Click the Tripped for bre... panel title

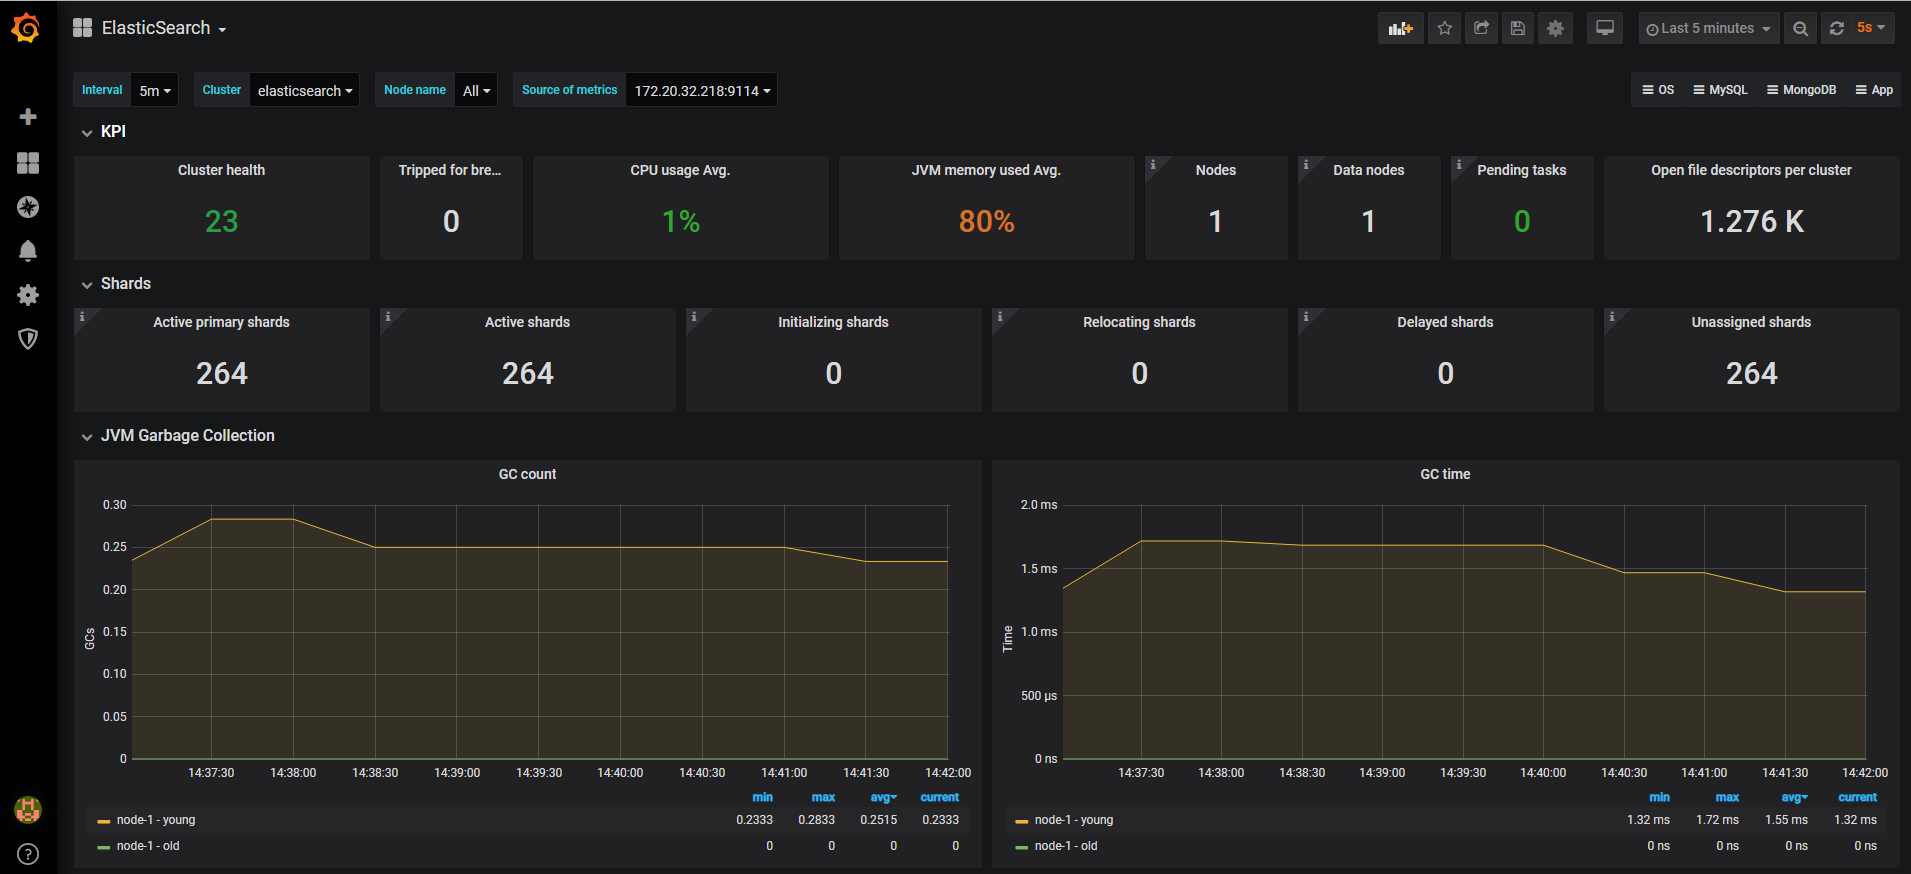tap(450, 170)
